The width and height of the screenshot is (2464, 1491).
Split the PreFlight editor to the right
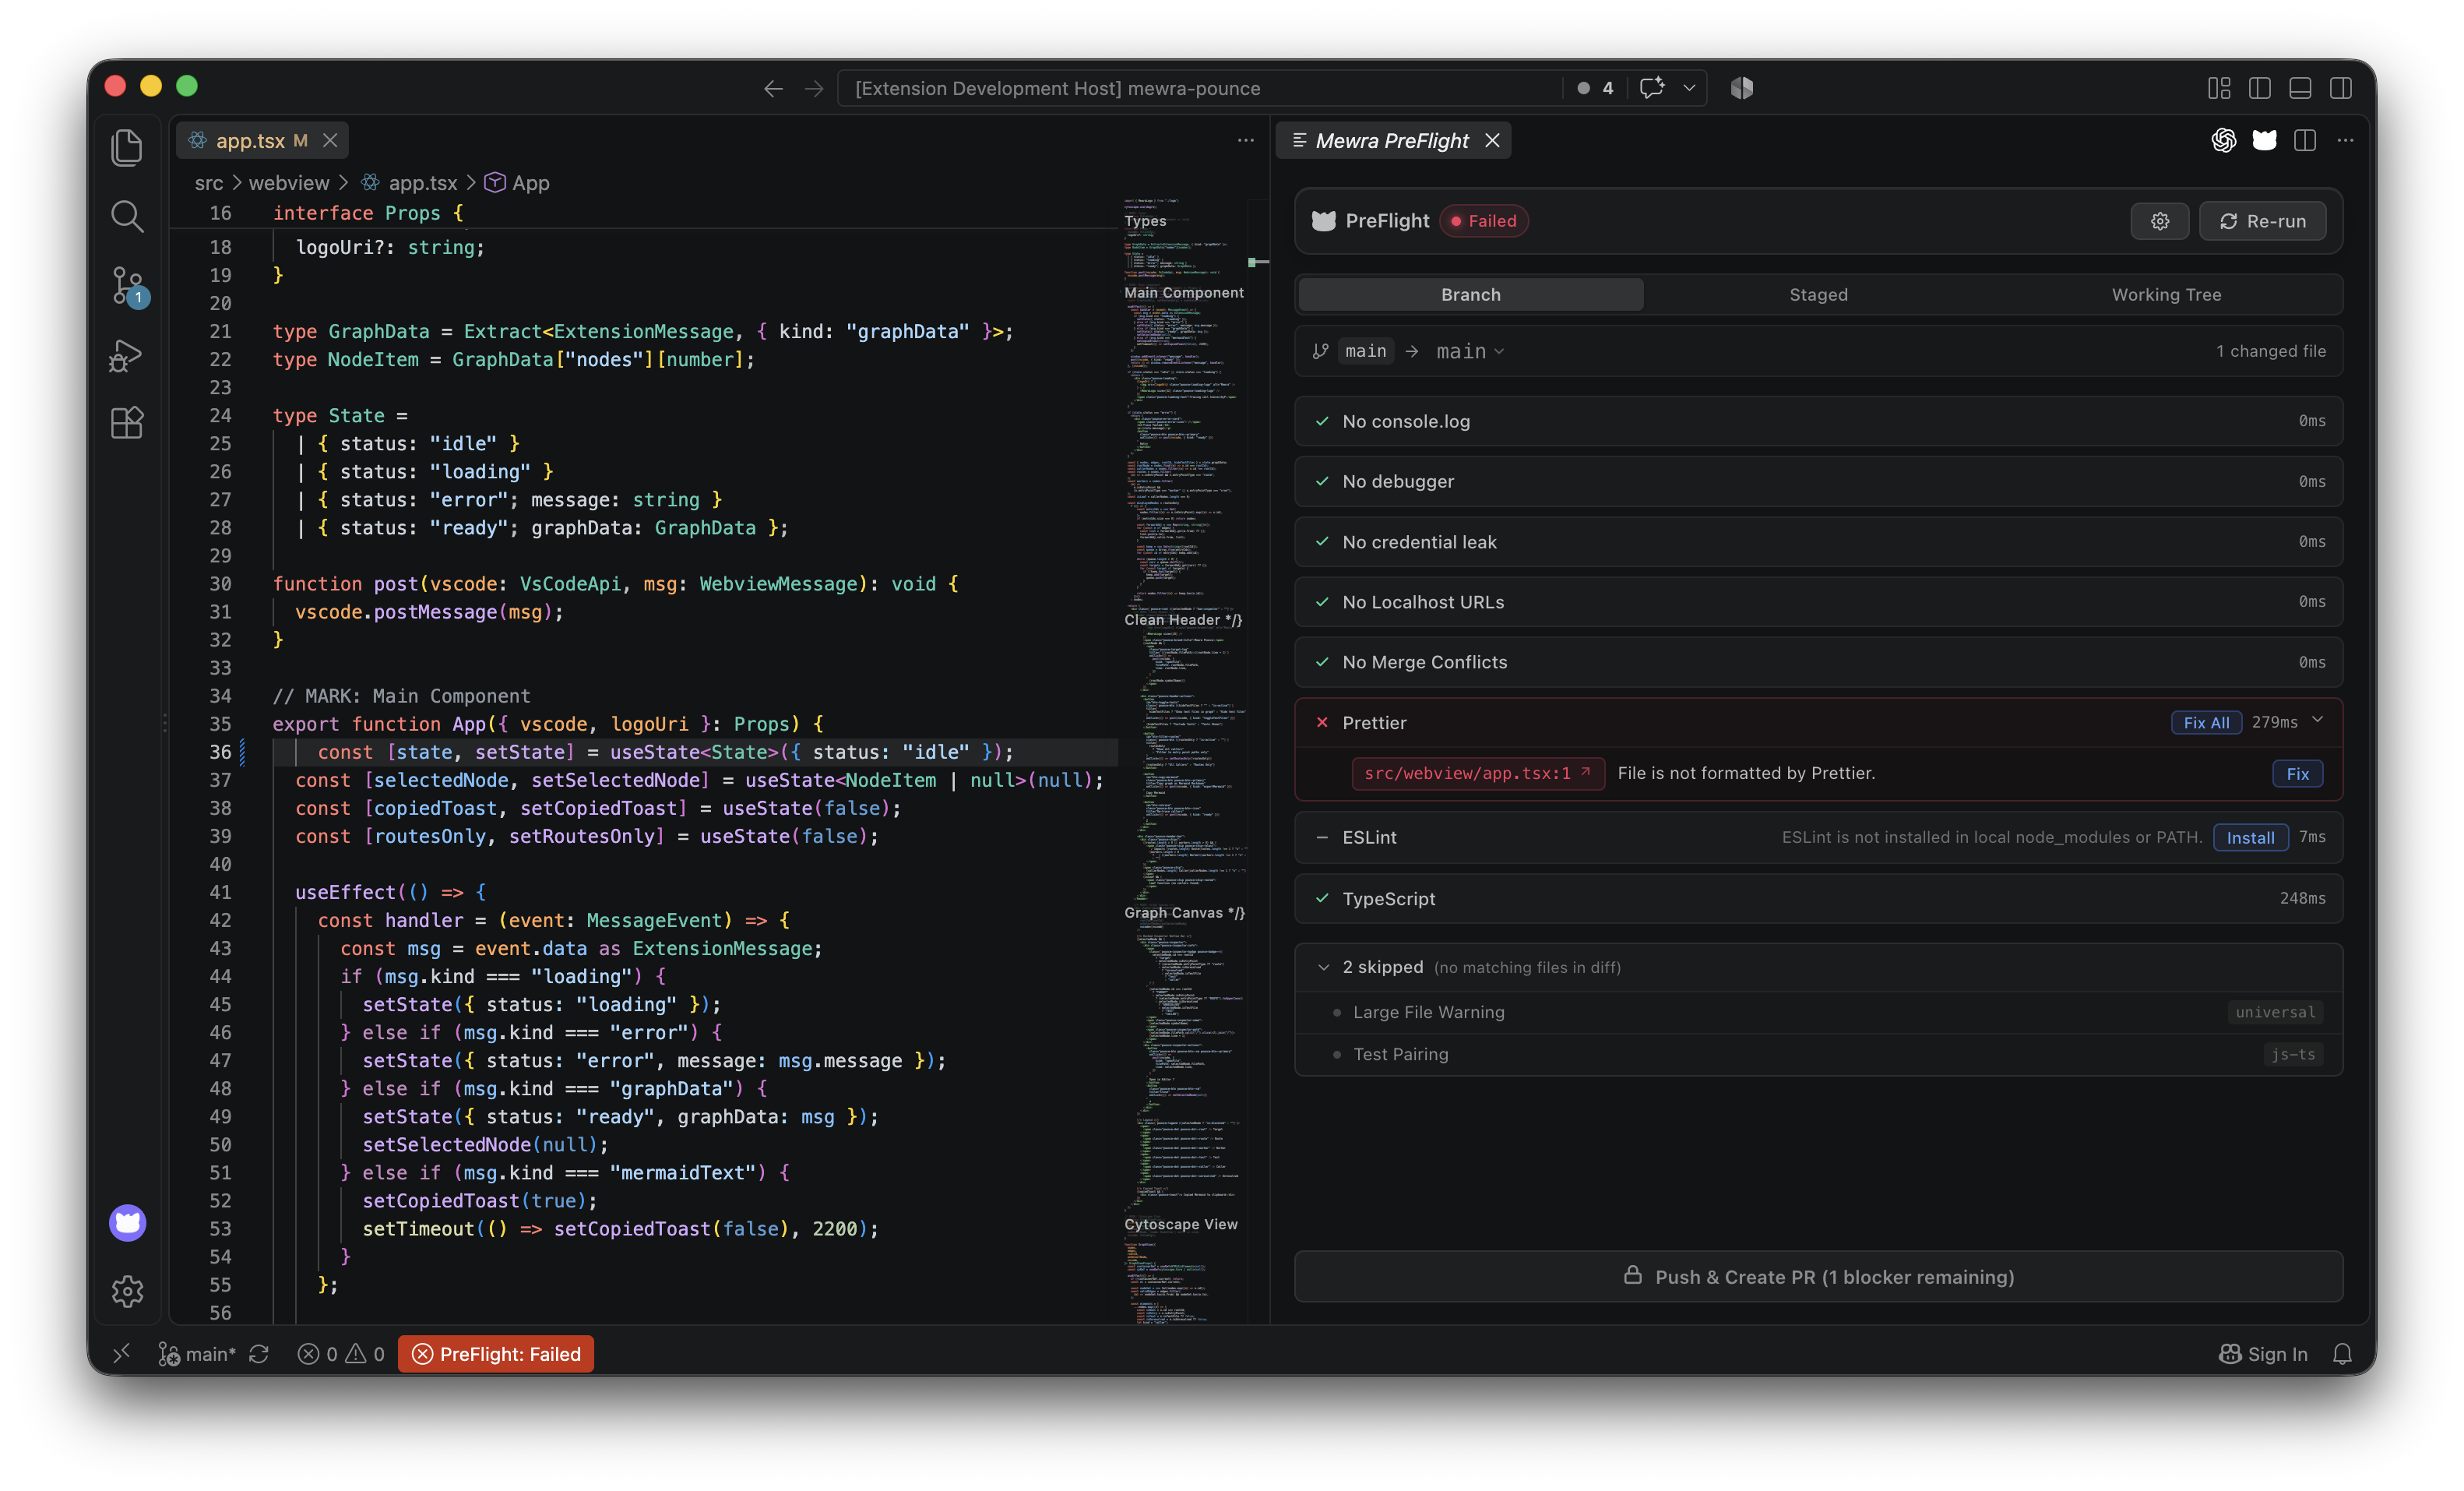pyautogui.click(x=2305, y=140)
